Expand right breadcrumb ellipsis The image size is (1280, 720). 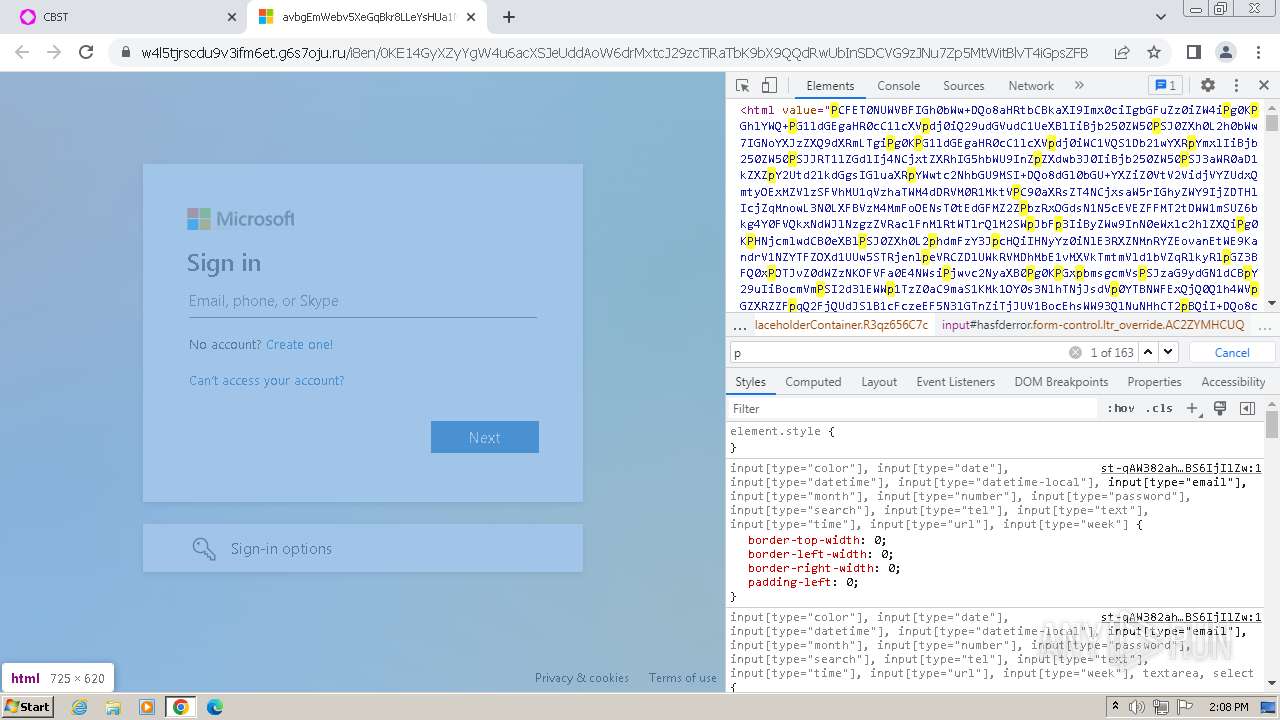tap(1265, 326)
